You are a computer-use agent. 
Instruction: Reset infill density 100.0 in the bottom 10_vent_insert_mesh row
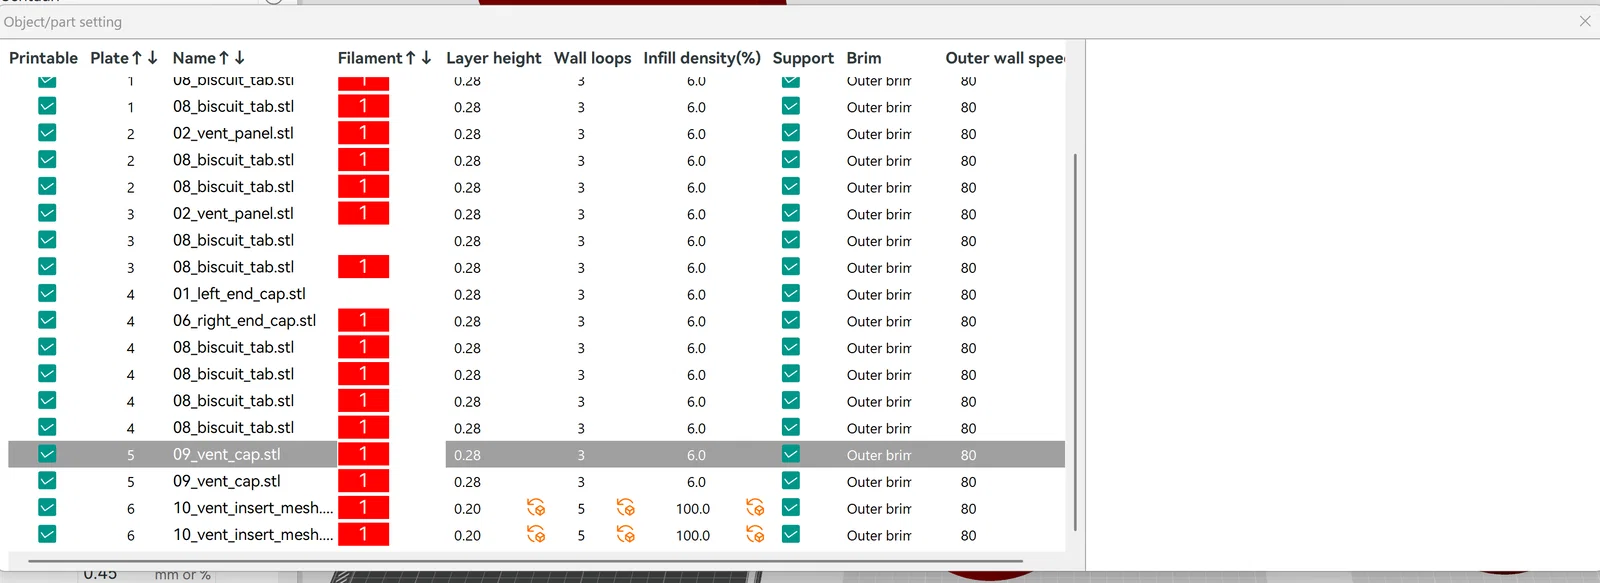click(x=755, y=534)
